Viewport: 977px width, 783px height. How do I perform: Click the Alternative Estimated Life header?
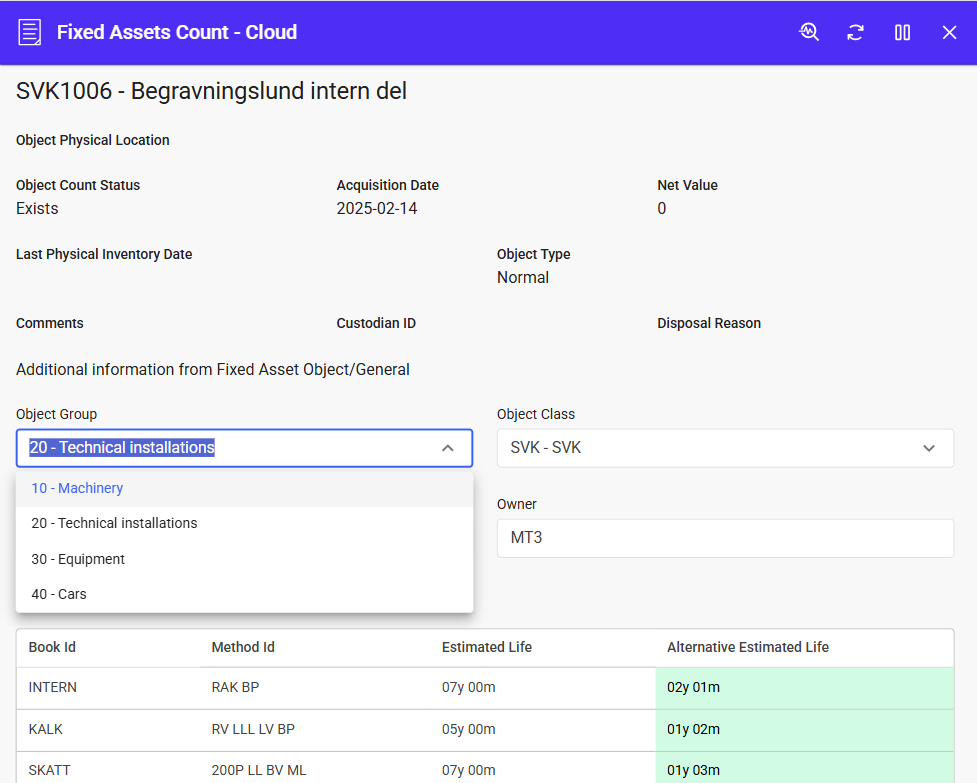(747, 647)
